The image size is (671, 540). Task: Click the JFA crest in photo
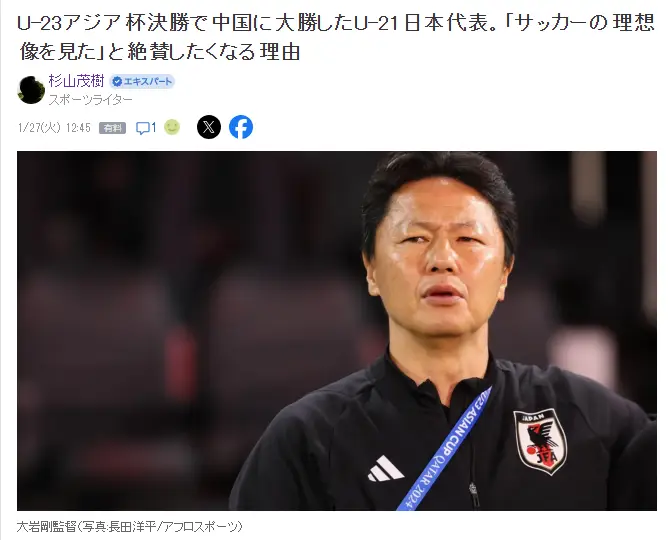tap(540, 441)
